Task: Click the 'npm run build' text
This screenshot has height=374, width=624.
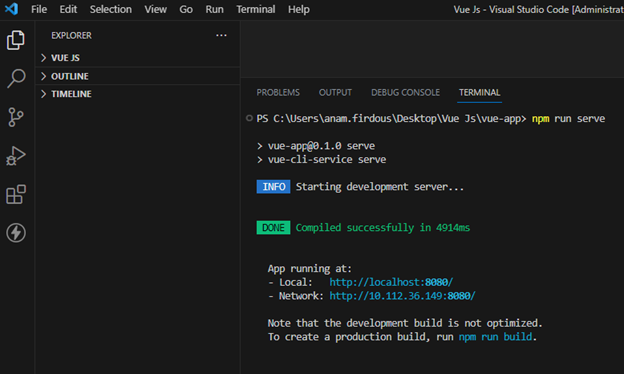Action: tap(495, 337)
